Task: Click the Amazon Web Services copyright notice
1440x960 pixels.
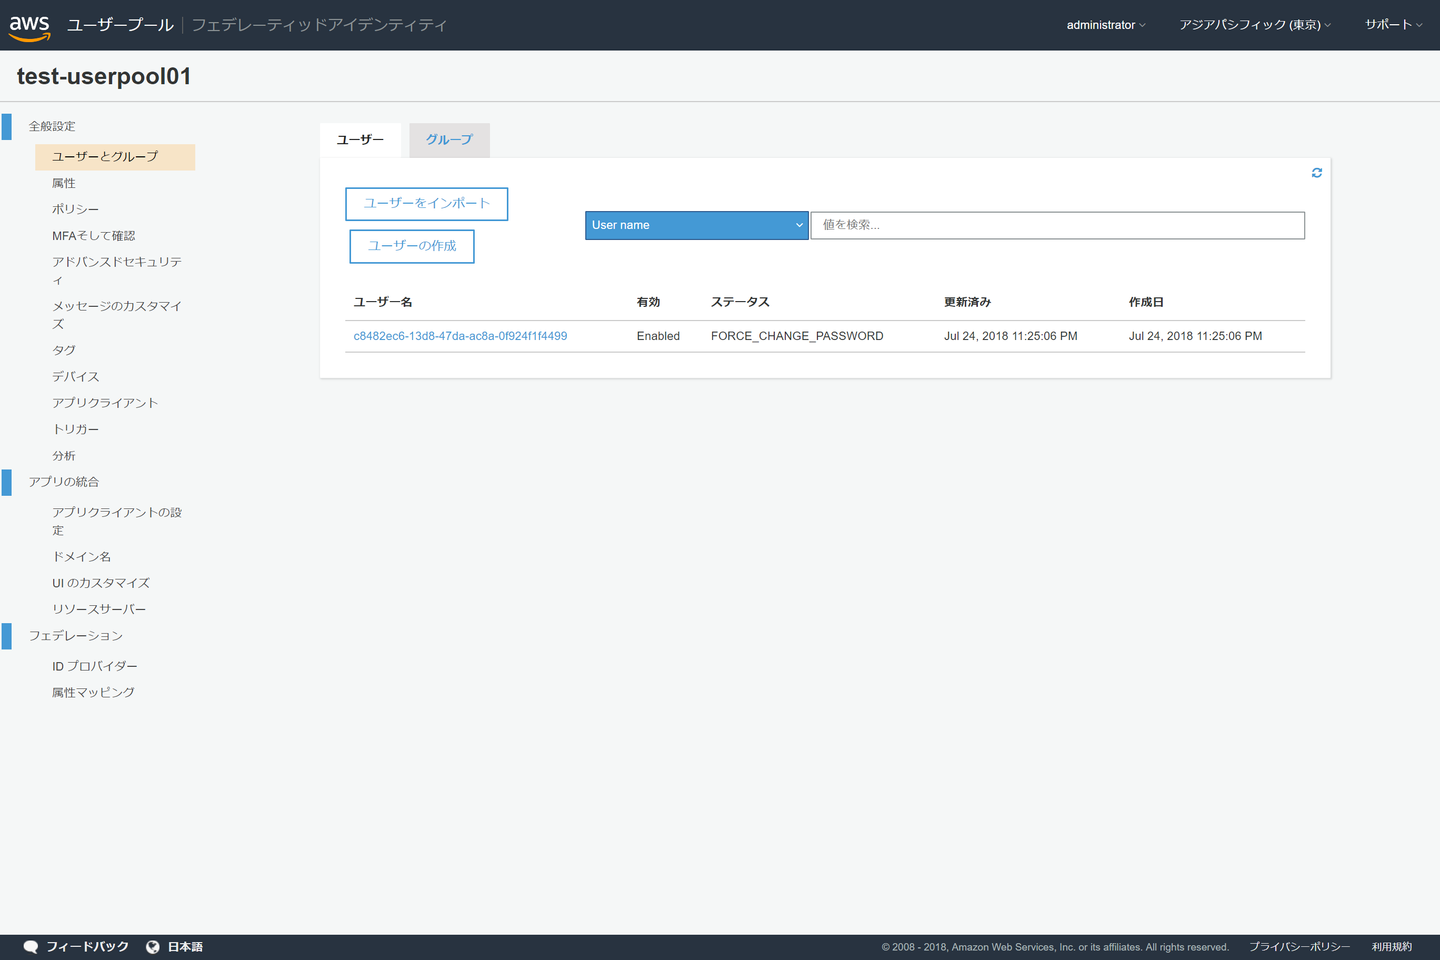Action: pyautogui.click(x=1055, y=947)
